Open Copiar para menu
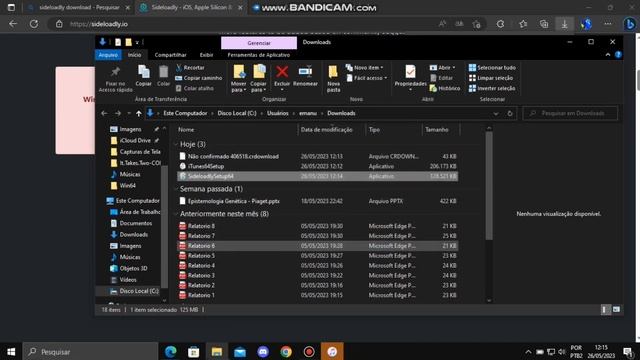The height and width of the screenshot is (360, 640). click(259, 78)
